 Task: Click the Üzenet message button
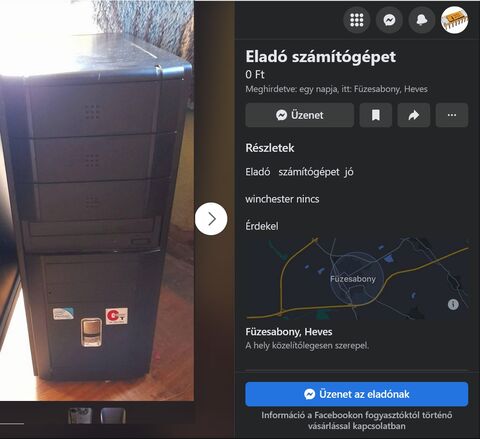[299, 115]
